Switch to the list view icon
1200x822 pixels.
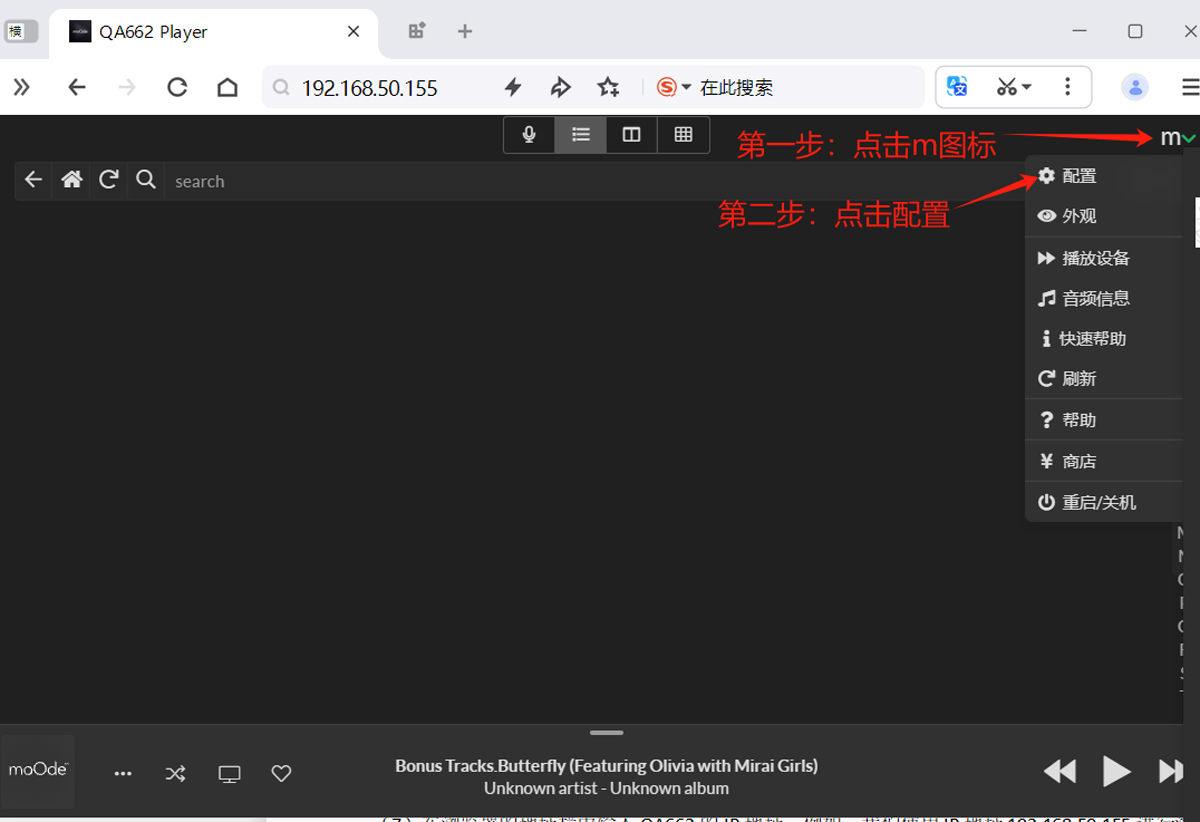coord(581,135)
